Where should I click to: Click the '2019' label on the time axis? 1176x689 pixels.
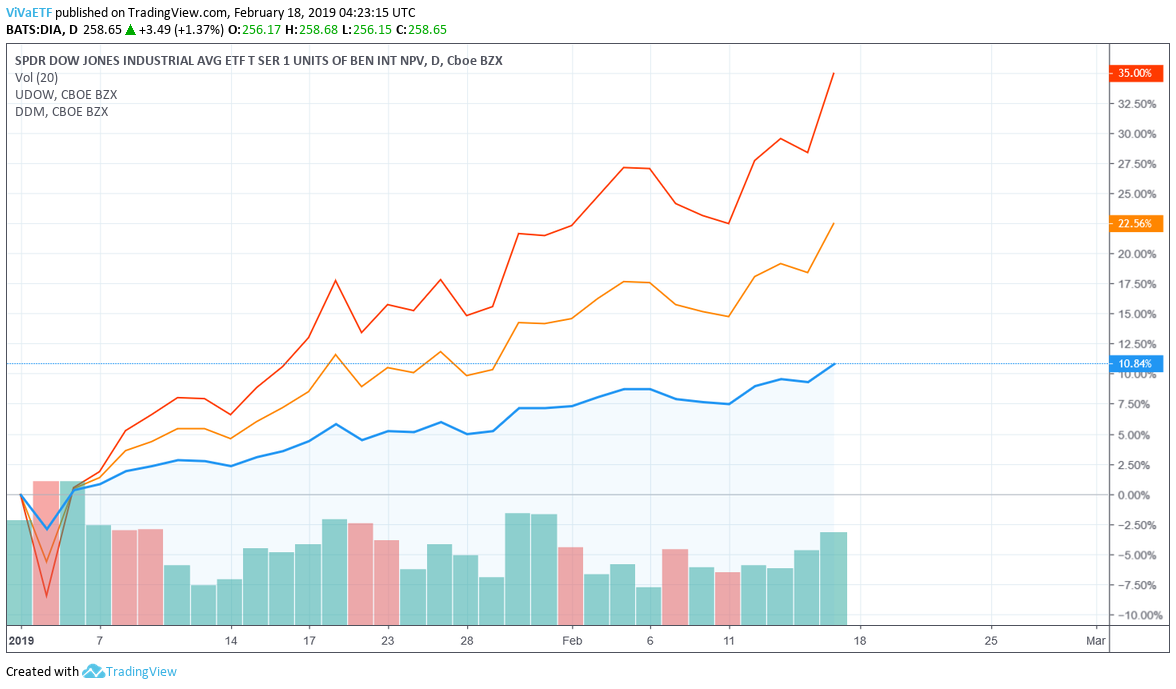[21, 640]
